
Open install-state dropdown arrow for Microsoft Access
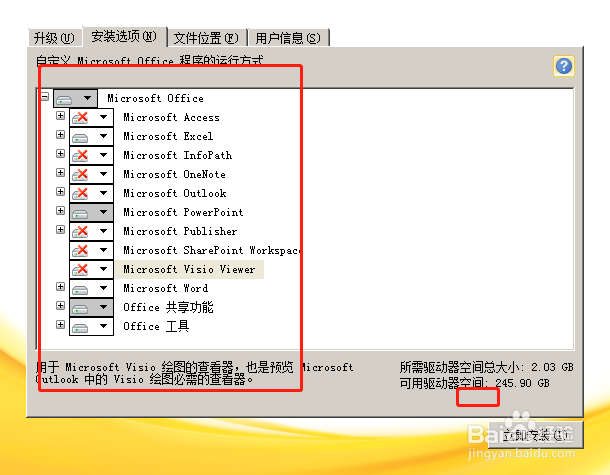pos(103,117)
